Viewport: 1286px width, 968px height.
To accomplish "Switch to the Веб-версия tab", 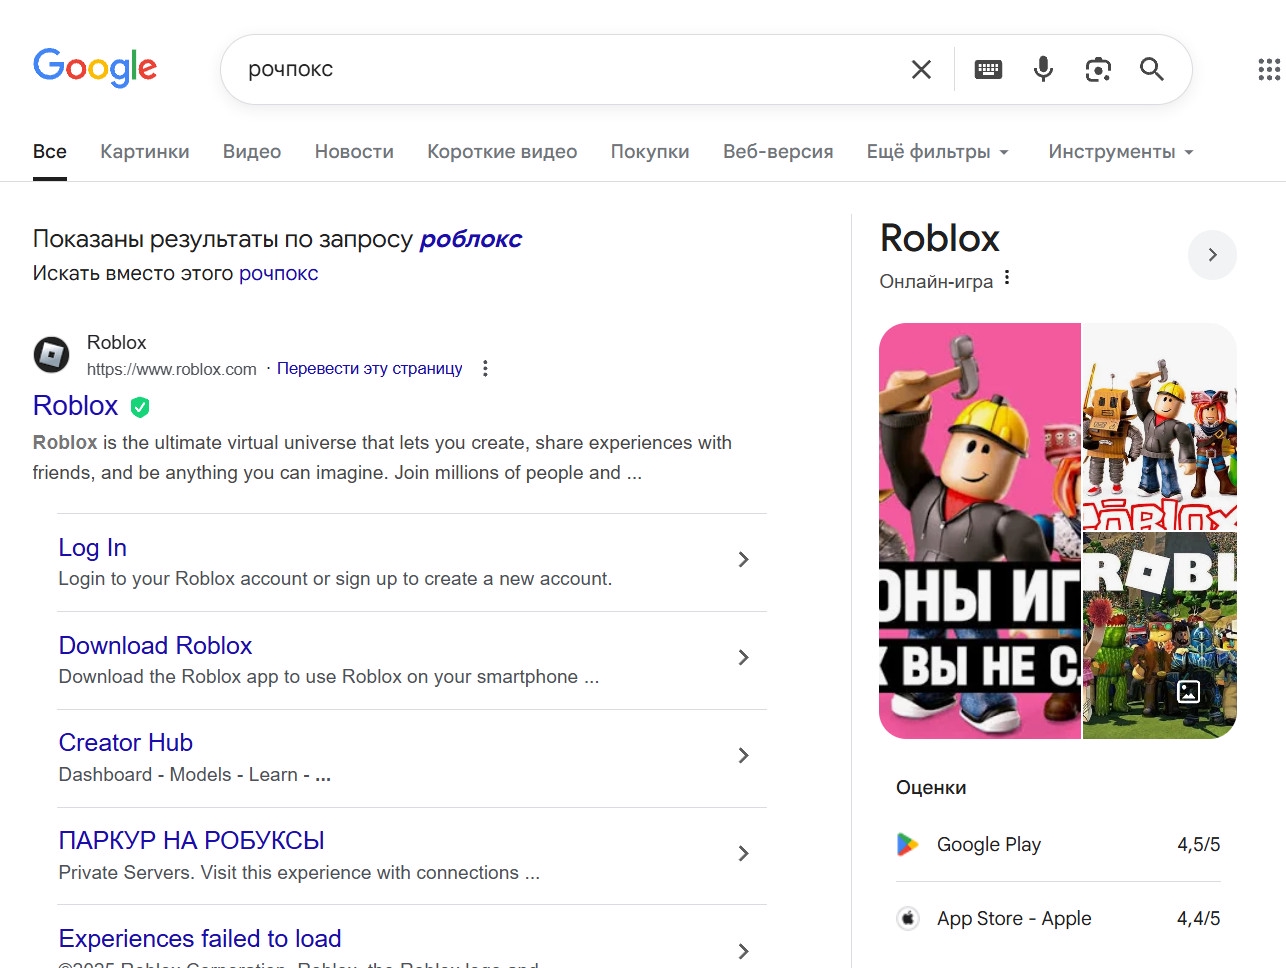I will [x=778, y=152].
